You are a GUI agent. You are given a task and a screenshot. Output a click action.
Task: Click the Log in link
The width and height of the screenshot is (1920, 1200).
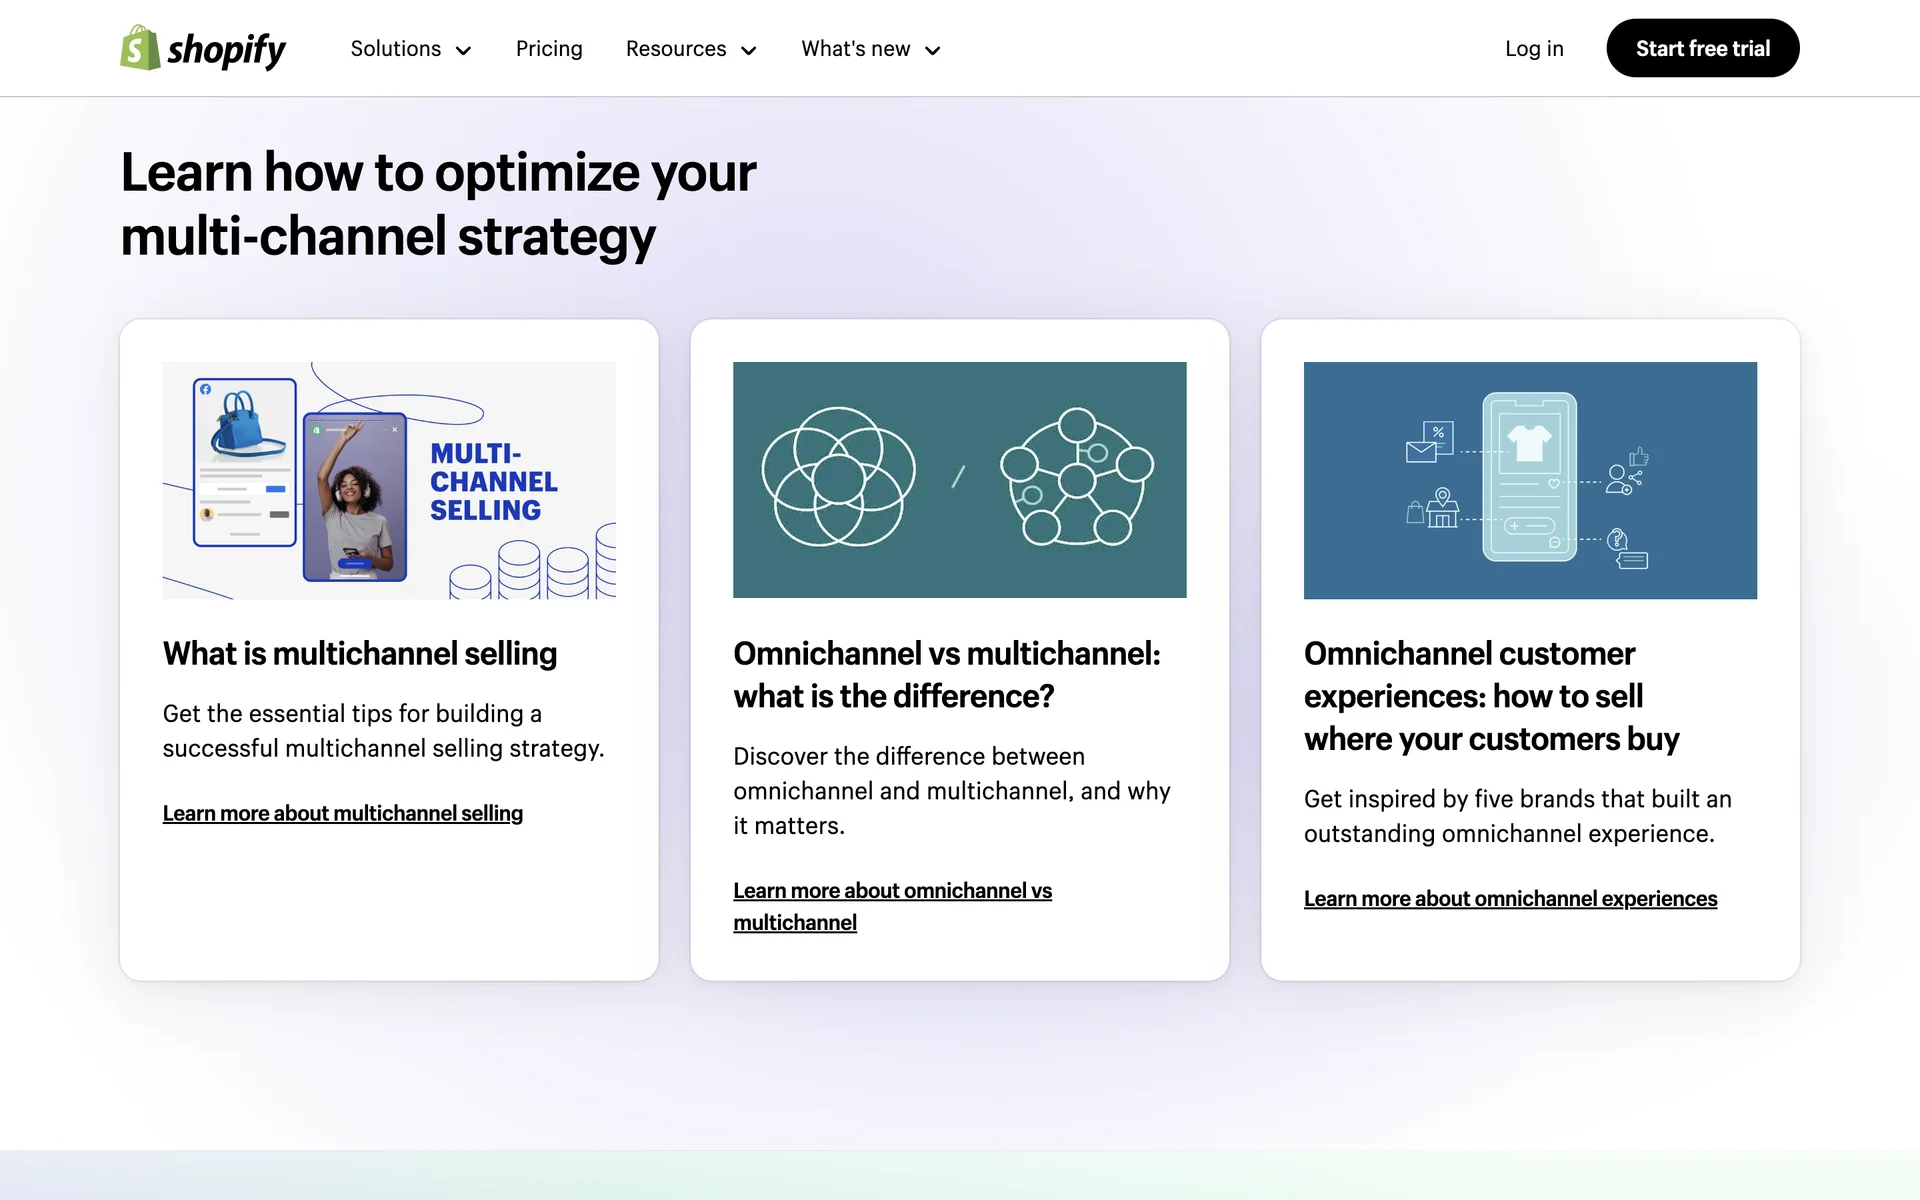tap(1533, 49)
